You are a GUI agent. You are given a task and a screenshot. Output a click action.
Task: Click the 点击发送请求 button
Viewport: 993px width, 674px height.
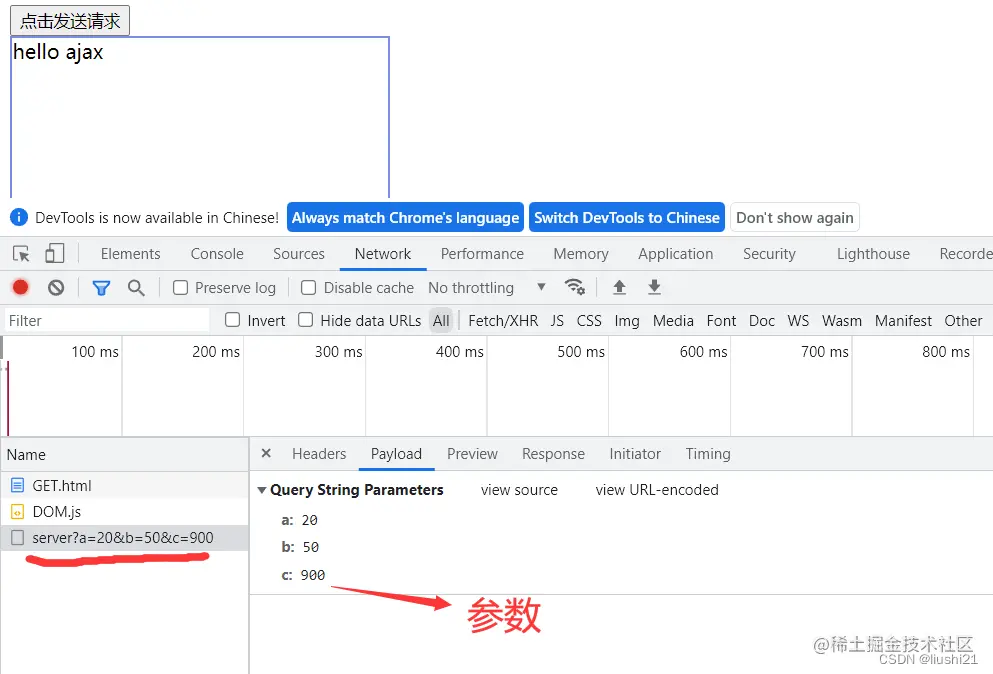(x=70, y=21)
